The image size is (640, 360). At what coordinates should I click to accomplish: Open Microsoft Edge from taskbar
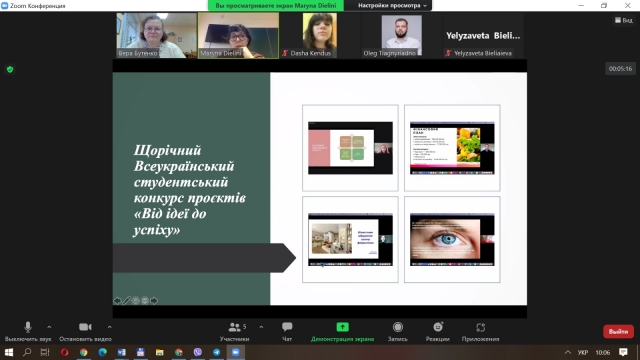point(102,352)
